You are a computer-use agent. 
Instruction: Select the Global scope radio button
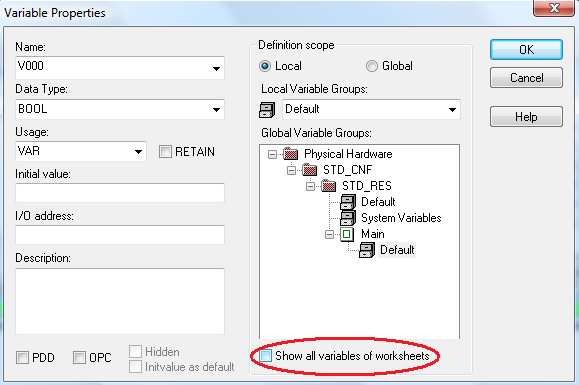[371, 66]
